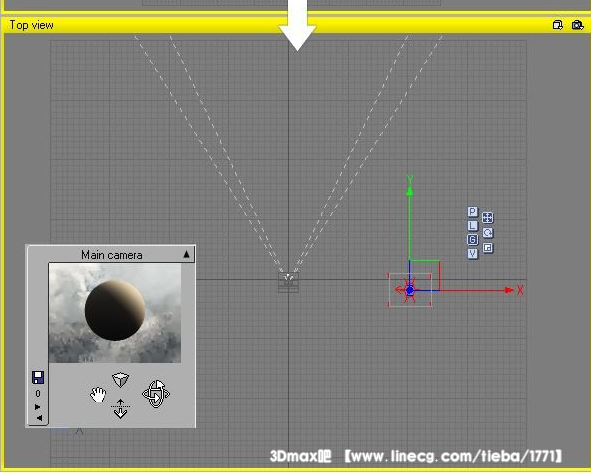Switch to previous stored camera arrow
This screenshot has height=473, width=591.
40,418
